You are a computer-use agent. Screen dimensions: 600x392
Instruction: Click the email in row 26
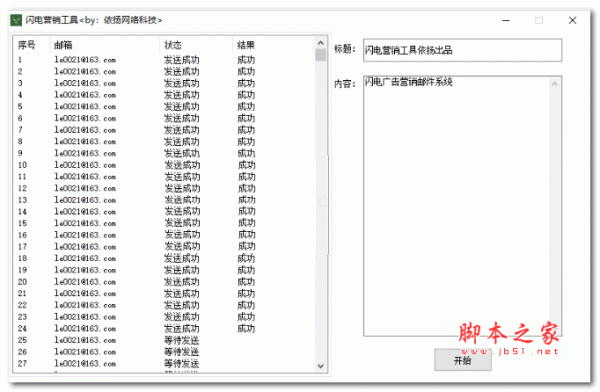pyautogui.click(x=85, y=352)
